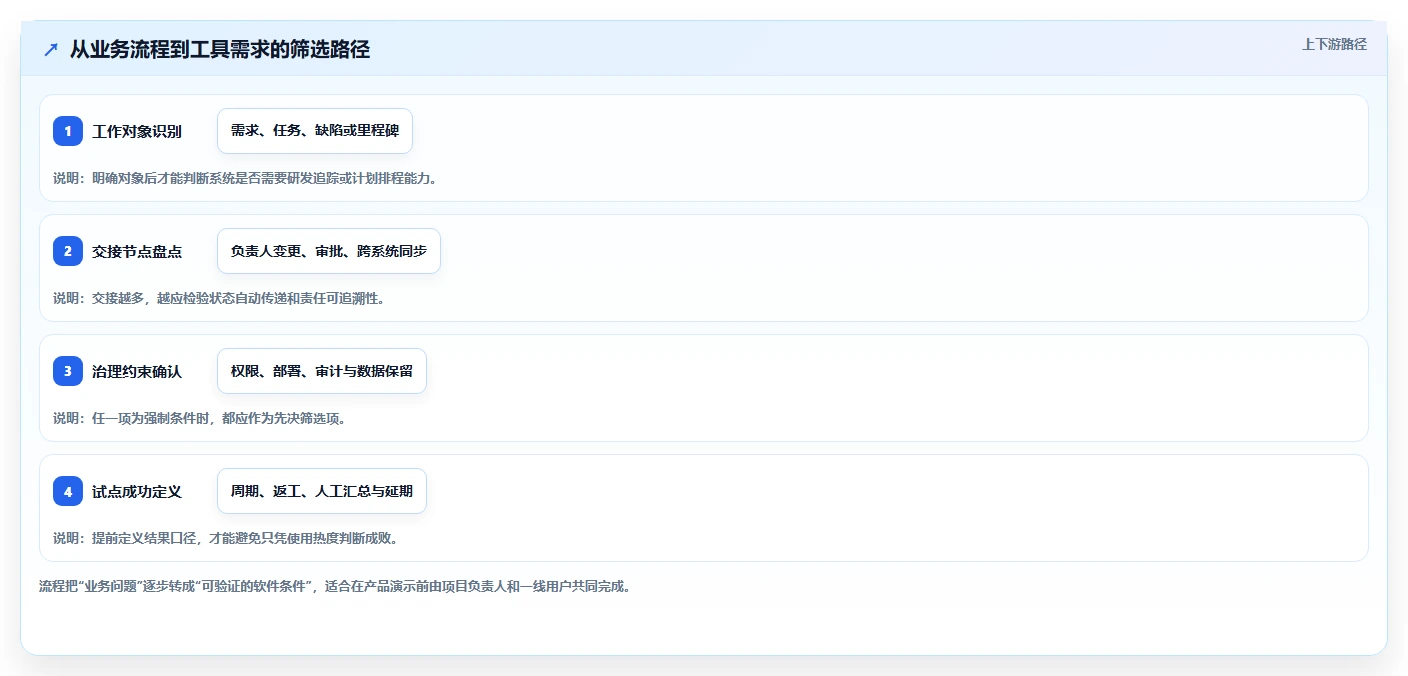Click the step number 4 badge
Viewport: 1408px width, 676px height.
68,491
